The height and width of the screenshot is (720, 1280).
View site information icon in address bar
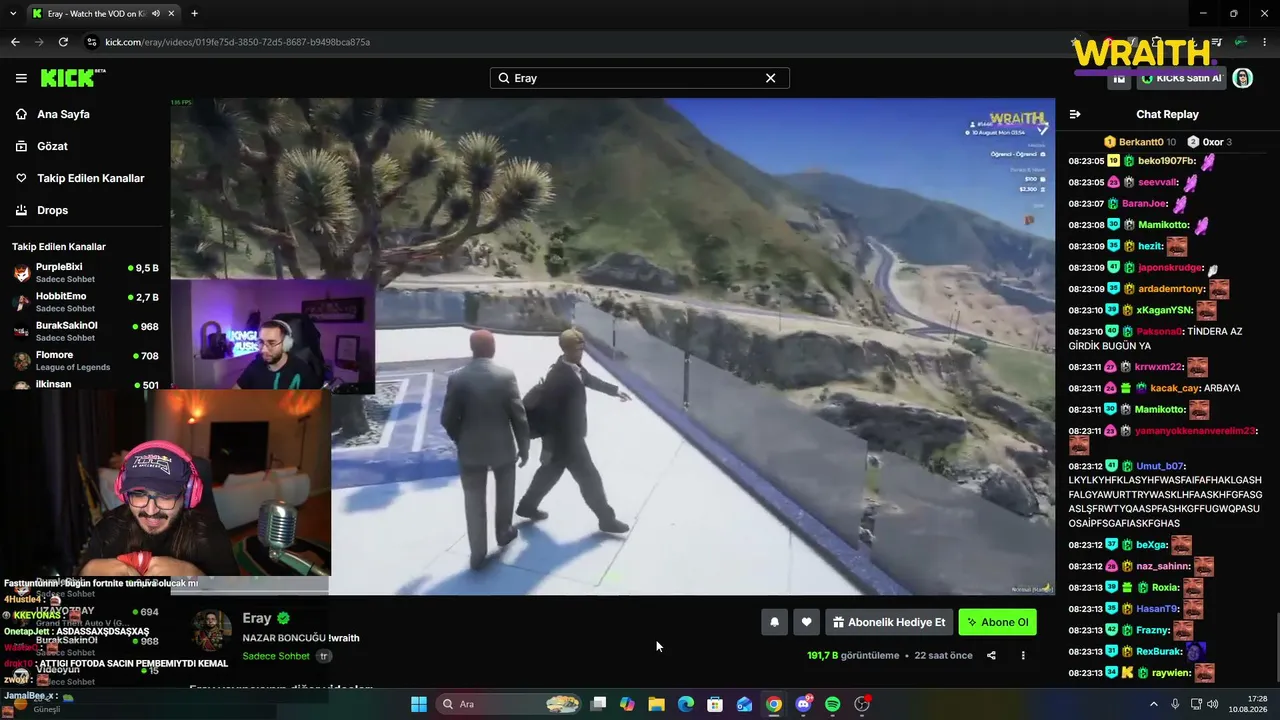(92, 42)
